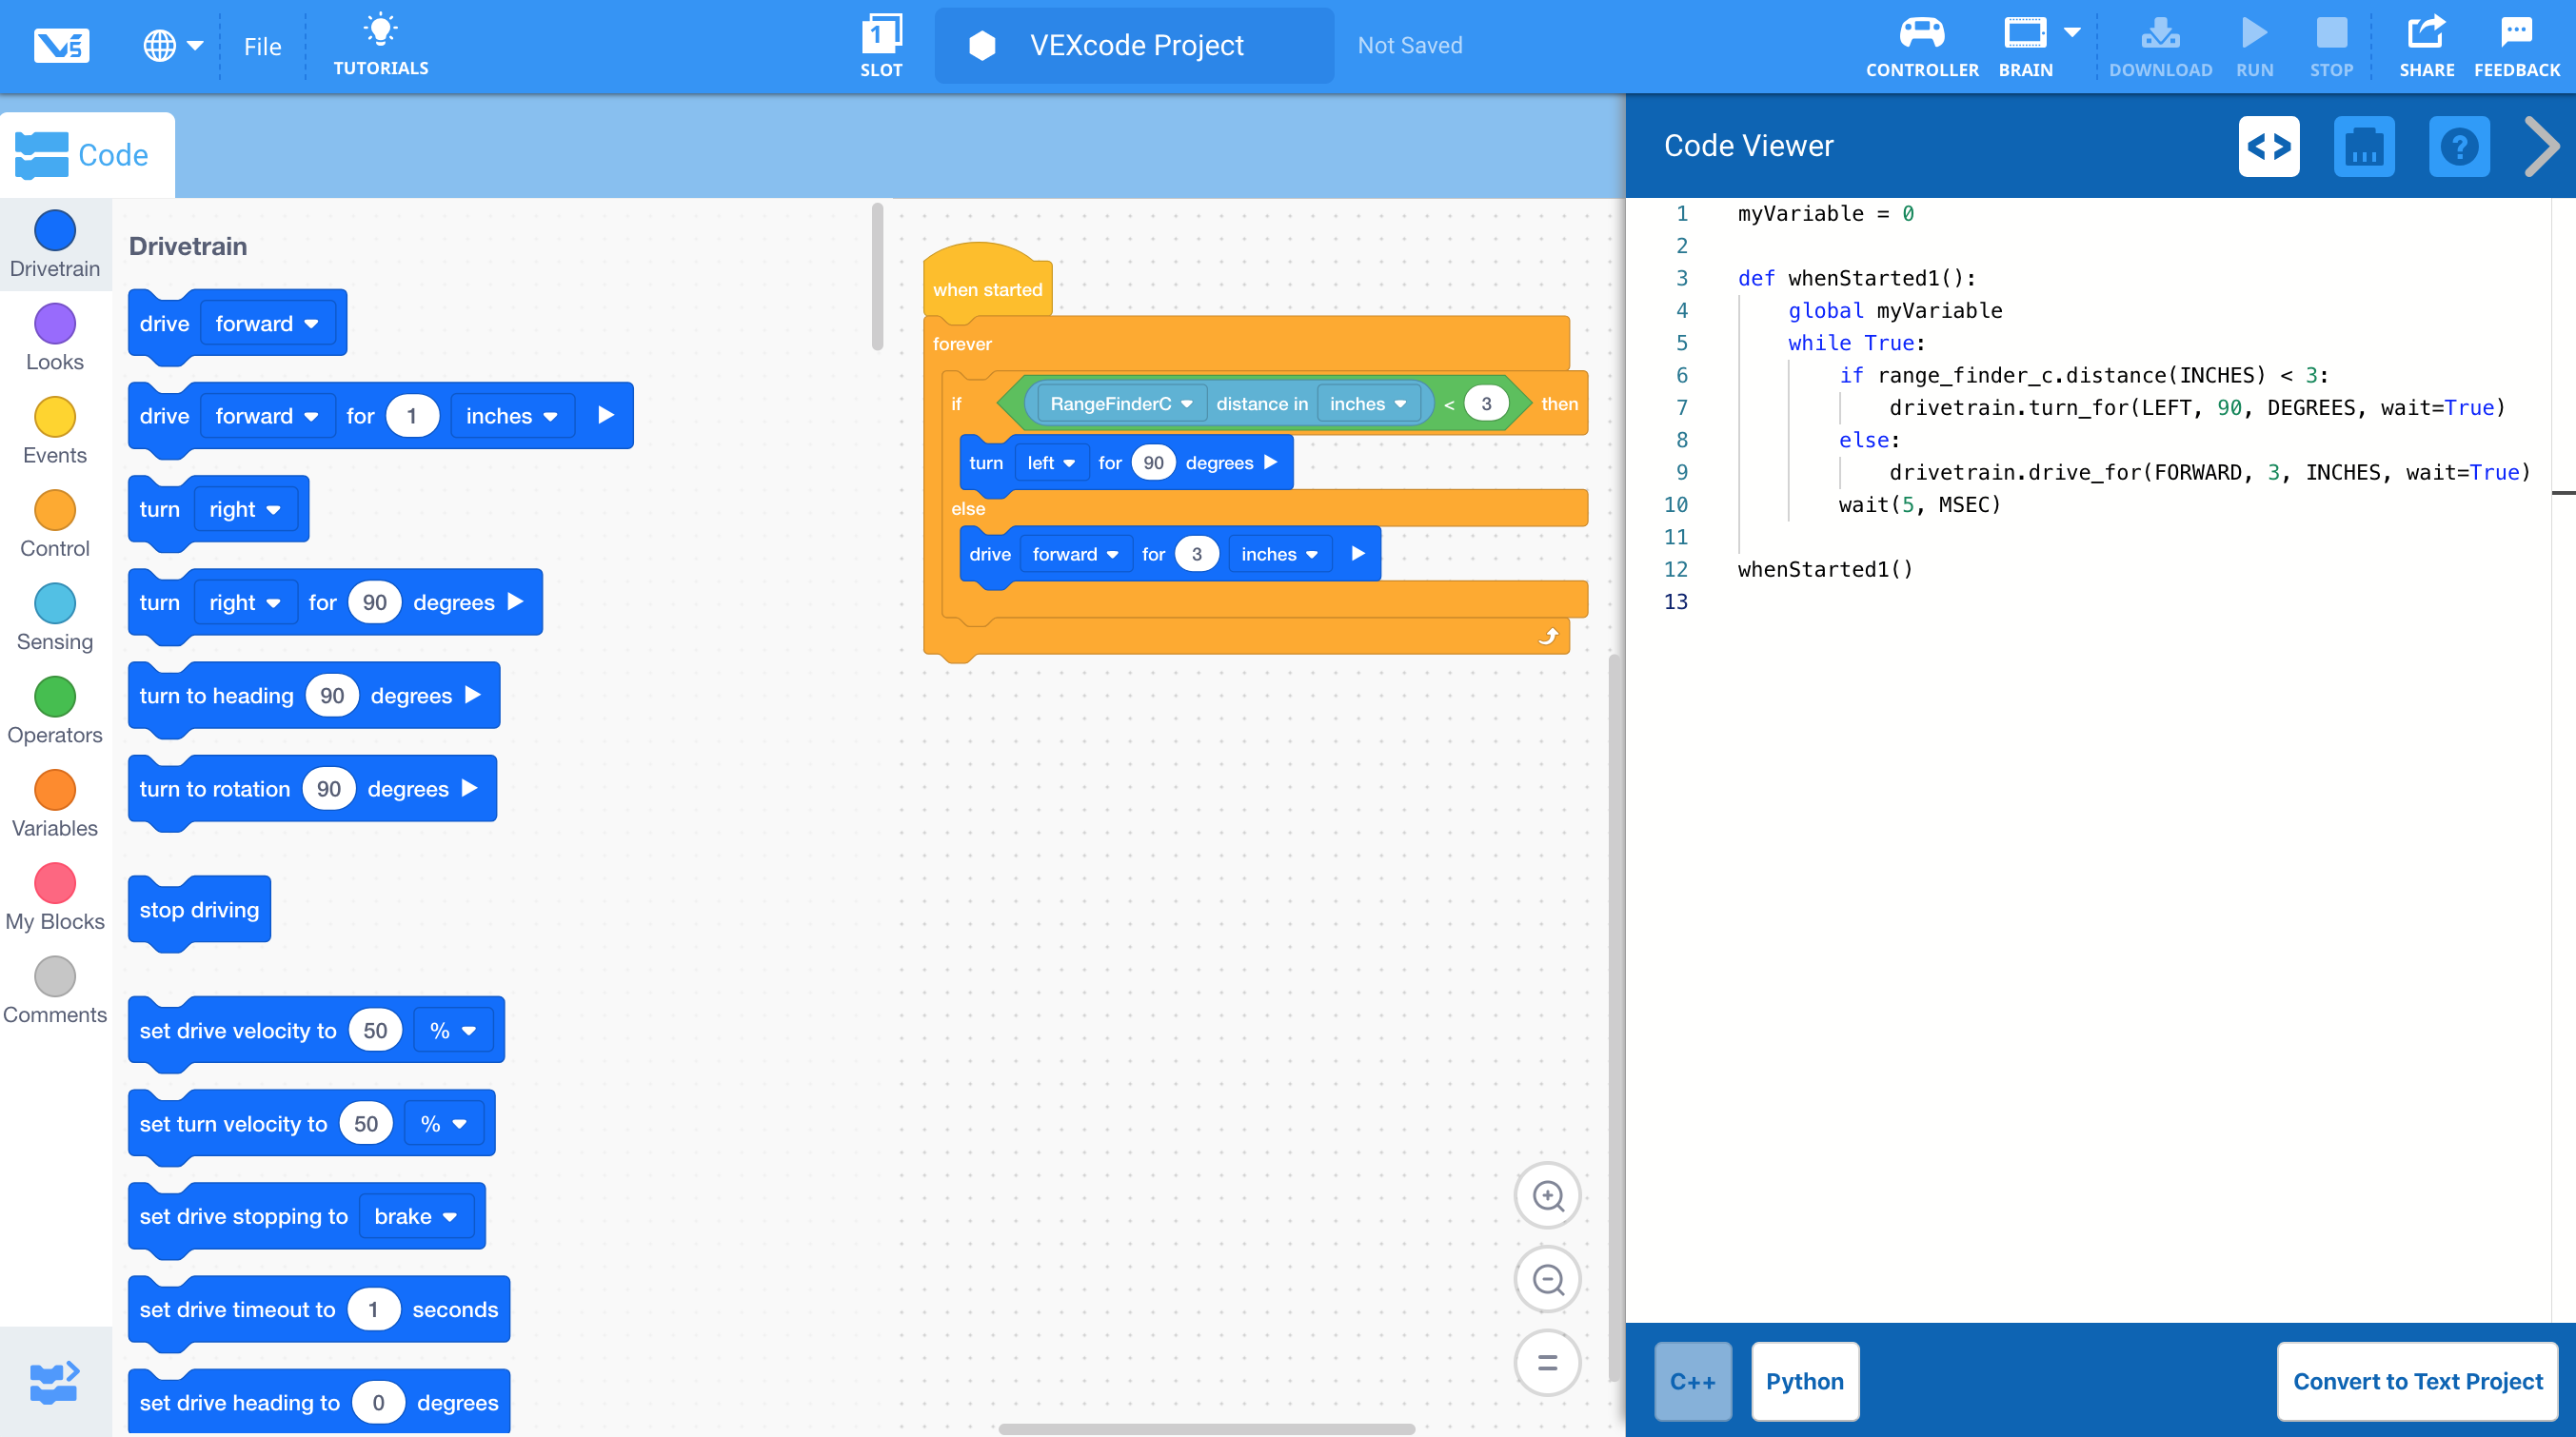The height and width of the screenshot is (1437, 2576).
Task: Click 1 value in set drive timeout block
Action: (373, 1309)
